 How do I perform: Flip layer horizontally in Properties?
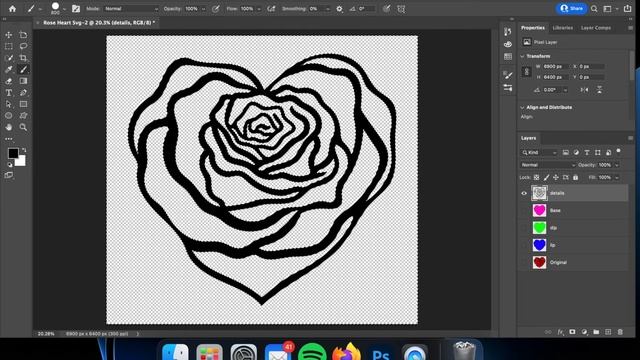pos(584,90)
